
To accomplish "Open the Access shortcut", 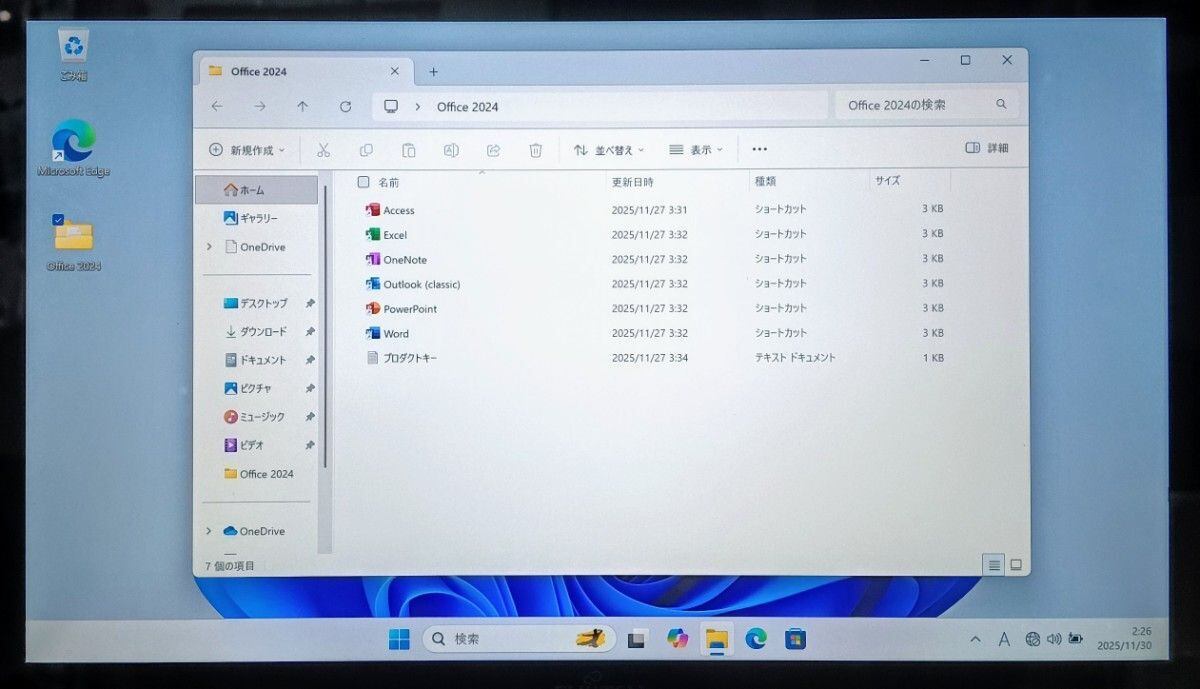I will tap(390, 210).
